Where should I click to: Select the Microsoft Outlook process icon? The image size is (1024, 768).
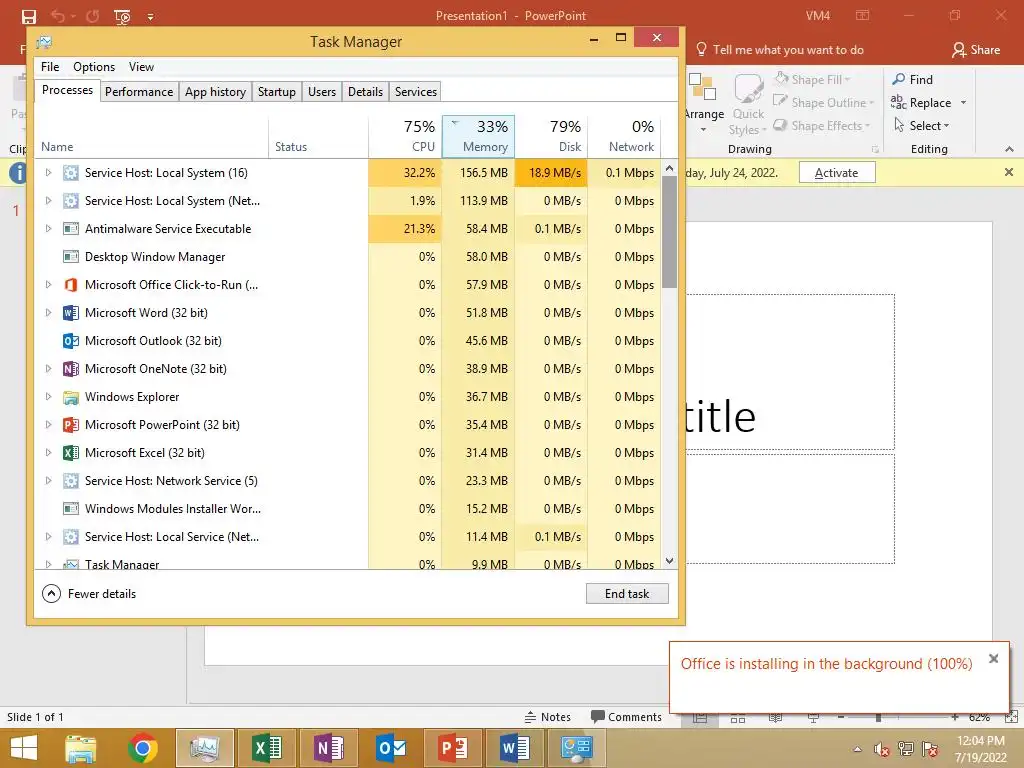point(71,341)
